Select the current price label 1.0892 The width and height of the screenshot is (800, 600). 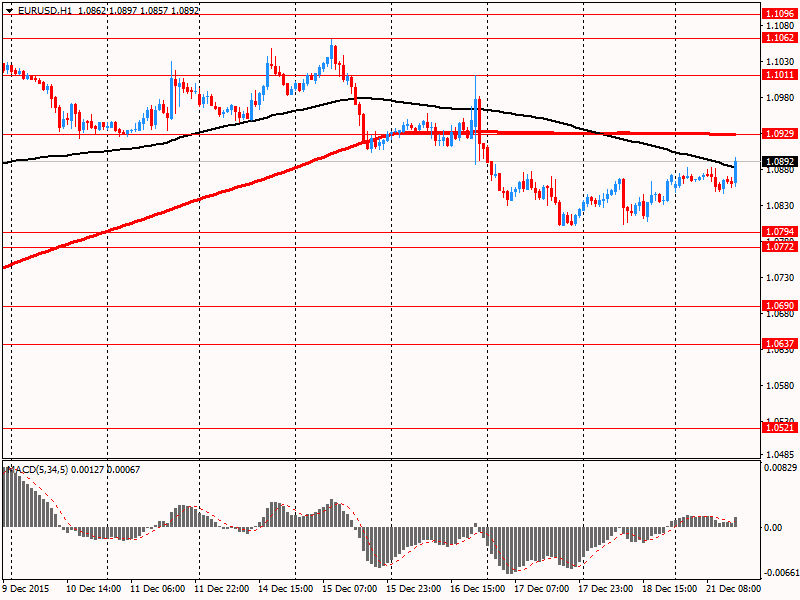tap(780, 162)
